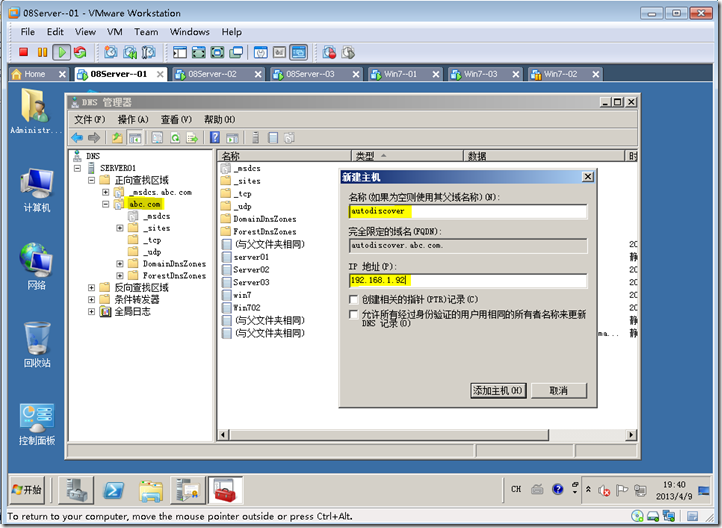Click the red toolbox taskbar icon
Image resolution: width=722 pixels, height=528 pixels.
pyautogui.click(x=225, y=490)
